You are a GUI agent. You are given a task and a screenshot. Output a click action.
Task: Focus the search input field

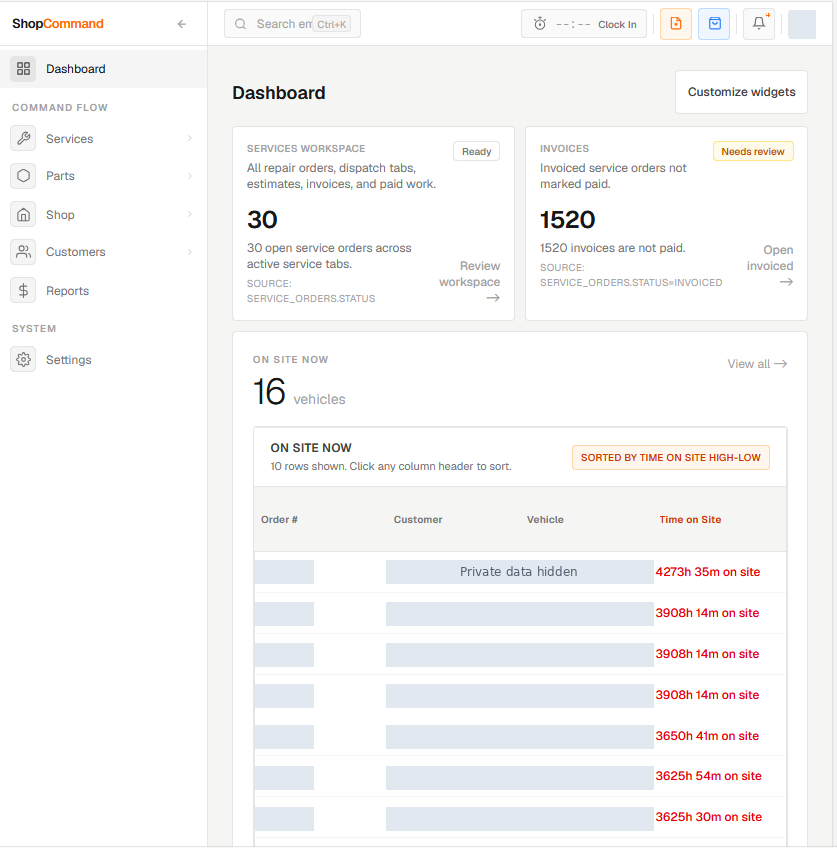[293, 24]
